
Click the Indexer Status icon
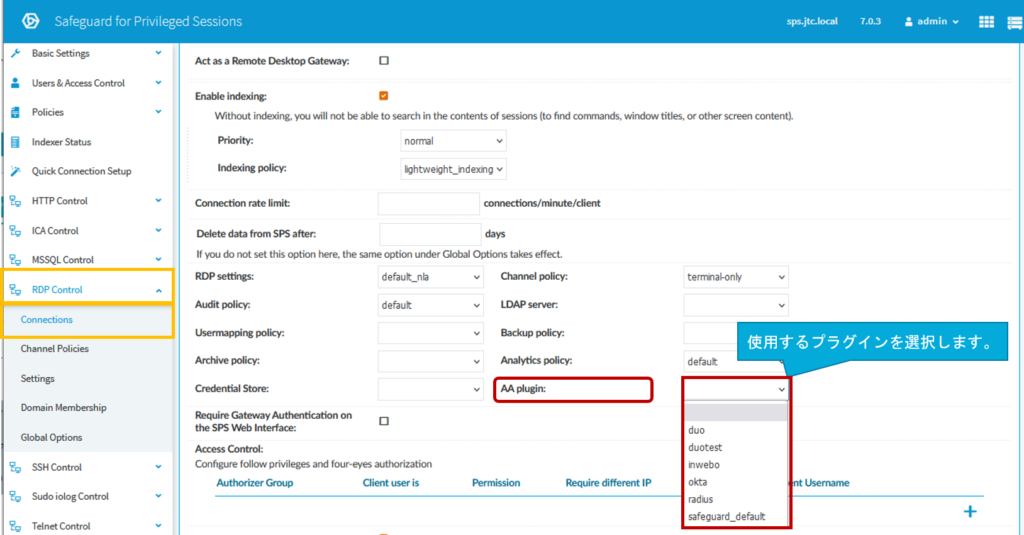point(16,142)
